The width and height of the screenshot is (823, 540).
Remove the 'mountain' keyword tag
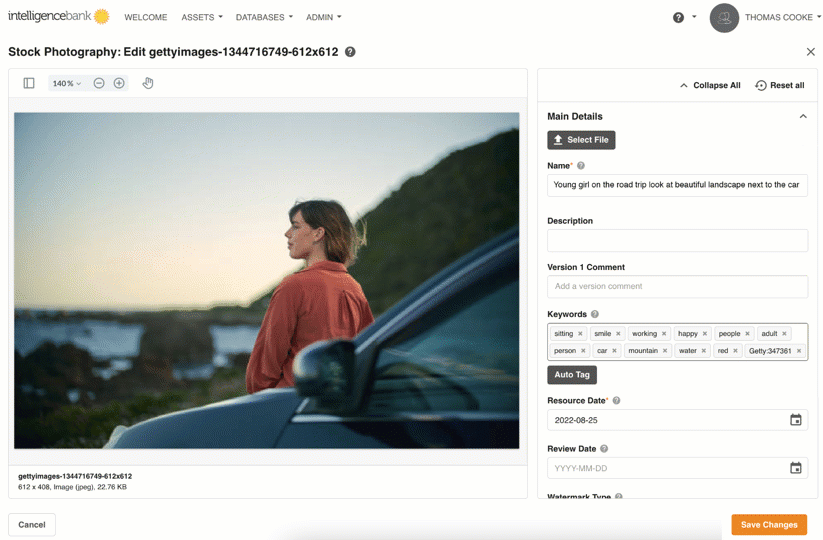(x=665, y=351)
